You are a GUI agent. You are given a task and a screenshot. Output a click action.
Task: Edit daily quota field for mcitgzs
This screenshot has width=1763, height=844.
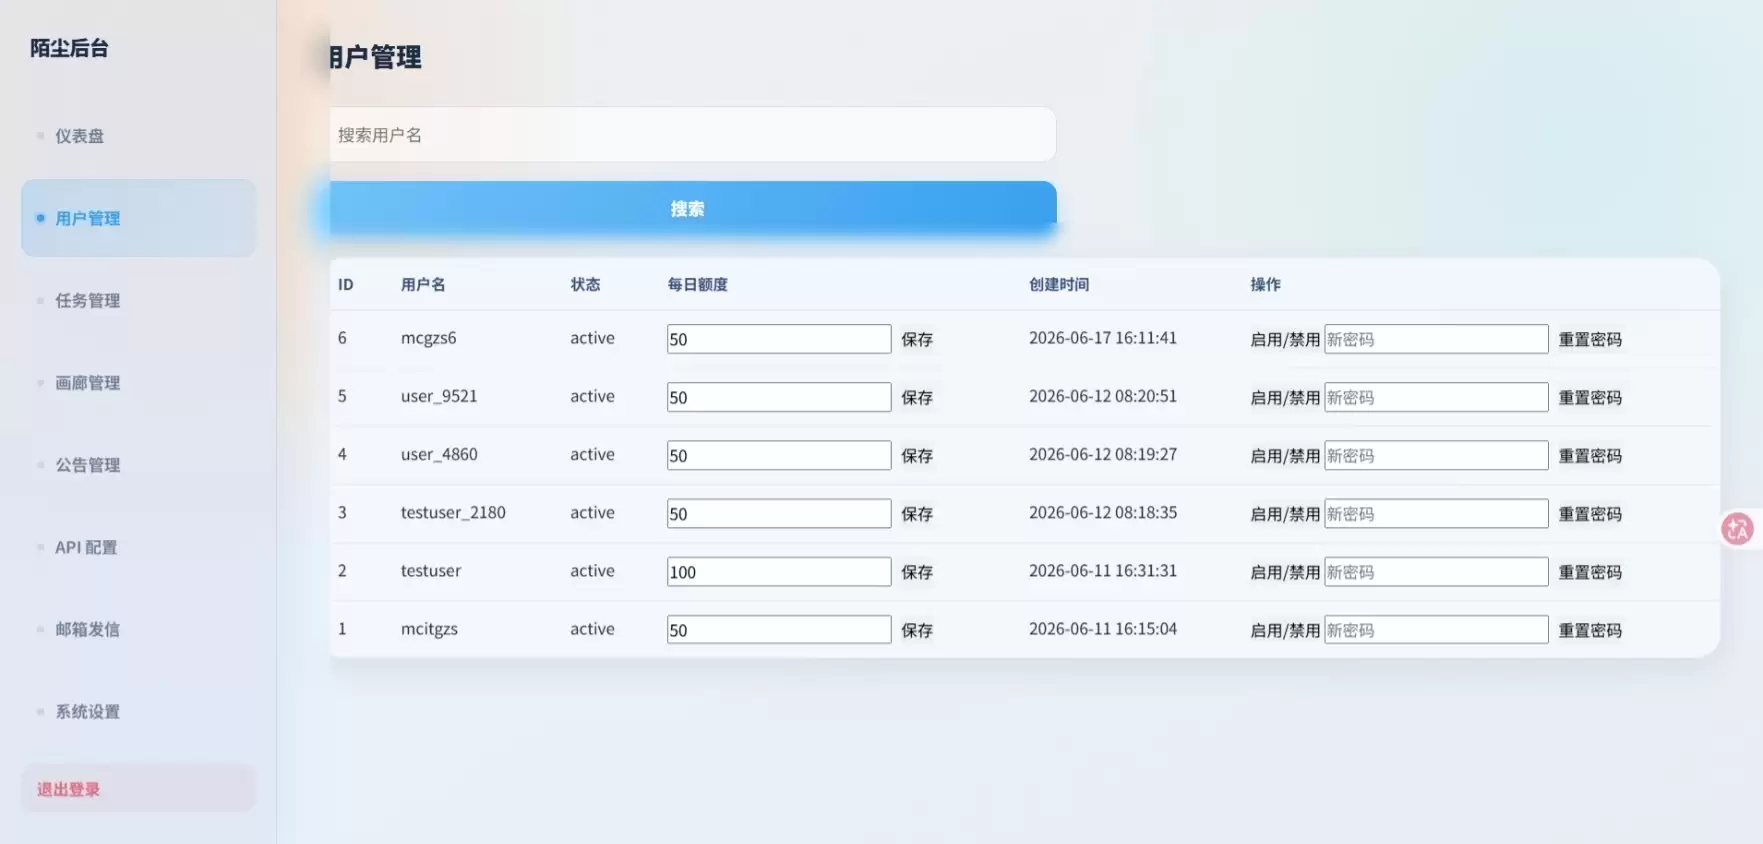(779, 629)
